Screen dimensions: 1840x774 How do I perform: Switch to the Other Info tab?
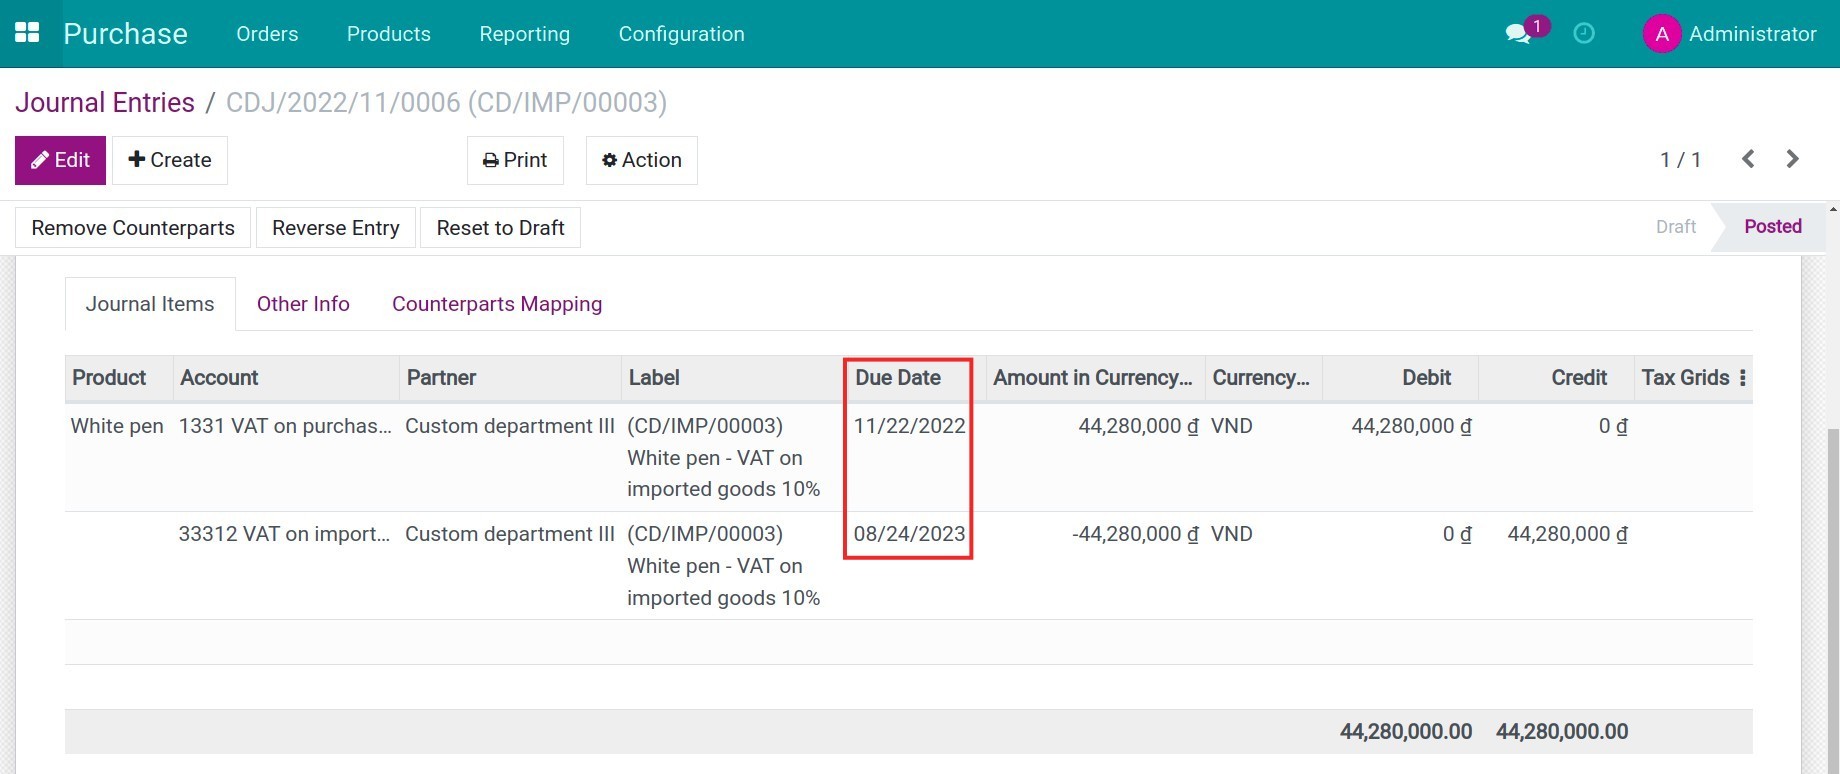303,304
